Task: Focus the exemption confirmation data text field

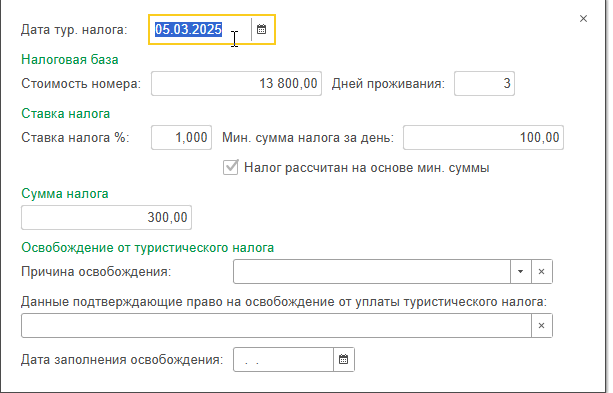Action: (276, 325)
